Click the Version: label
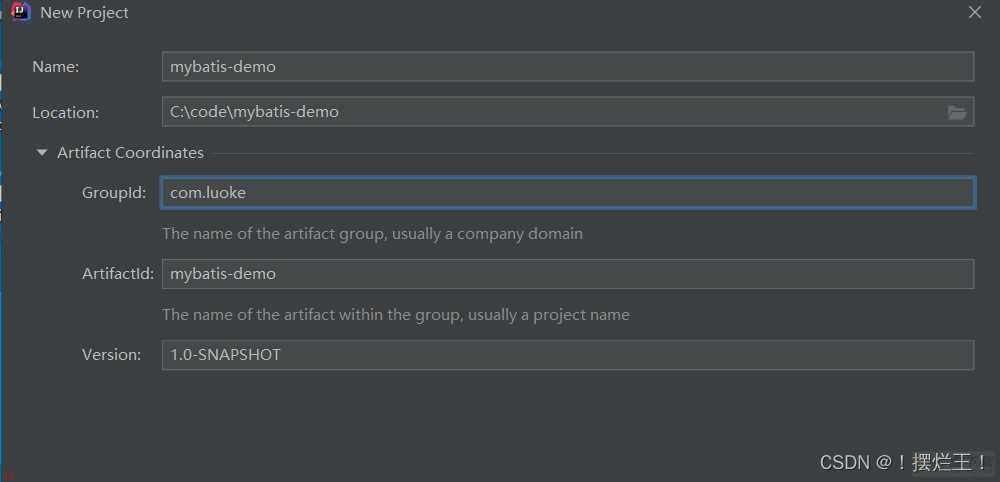This screenshot has width=1000, height=482. (111, 355)
